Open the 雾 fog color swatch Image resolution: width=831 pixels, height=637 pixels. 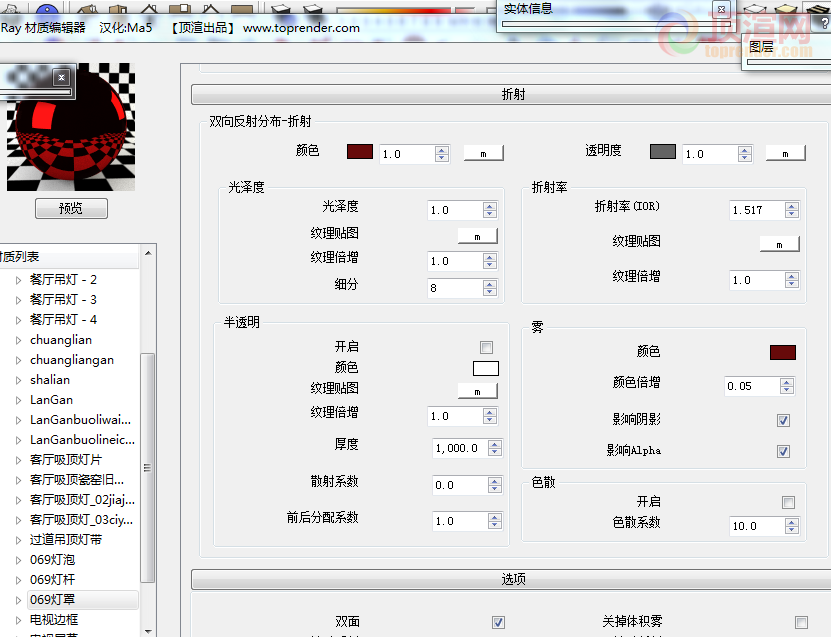pos(783,352)
